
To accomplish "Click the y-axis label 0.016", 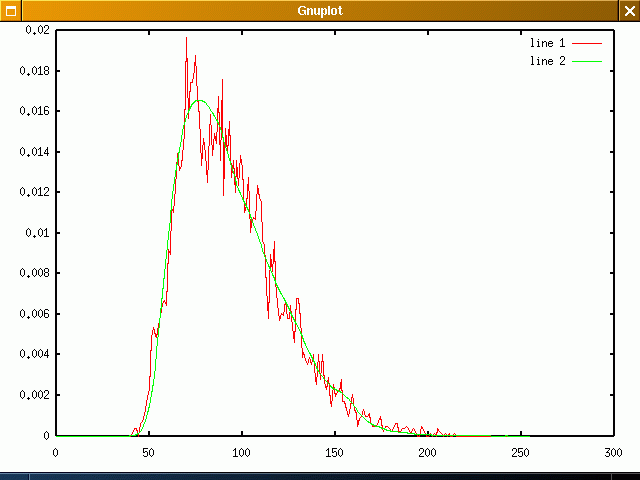I will (34, 112).
